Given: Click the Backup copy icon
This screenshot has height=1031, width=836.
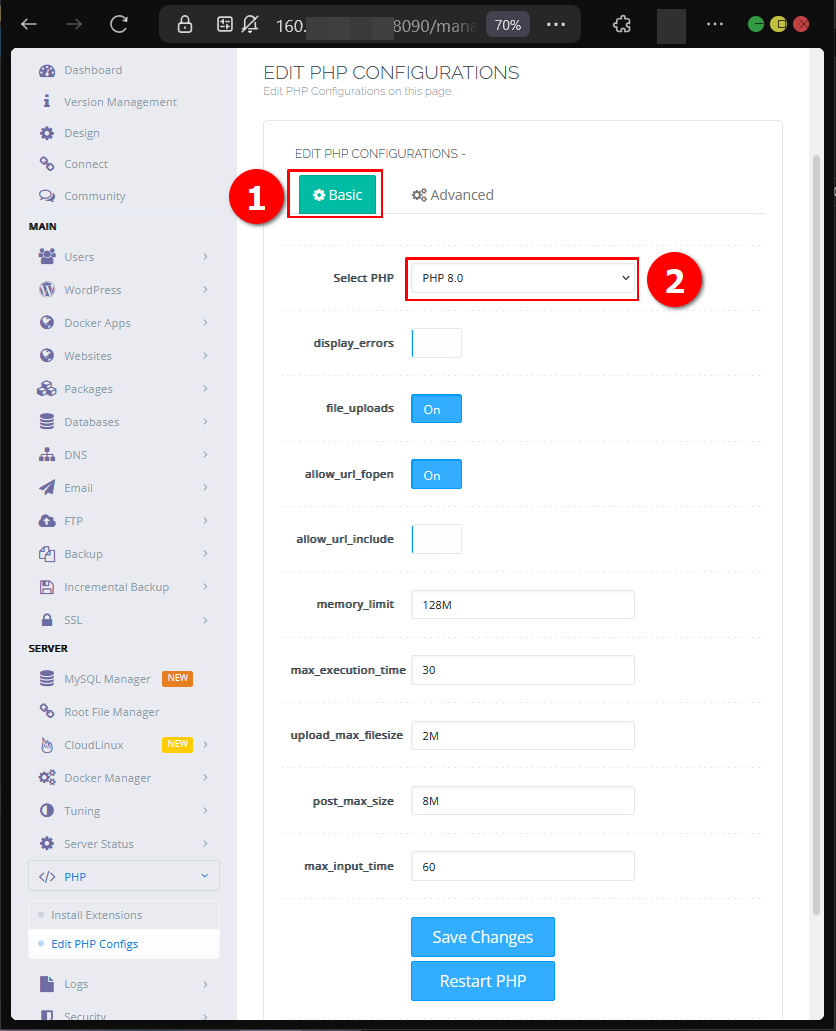Looking at the screenshot, I should point(47,554).
